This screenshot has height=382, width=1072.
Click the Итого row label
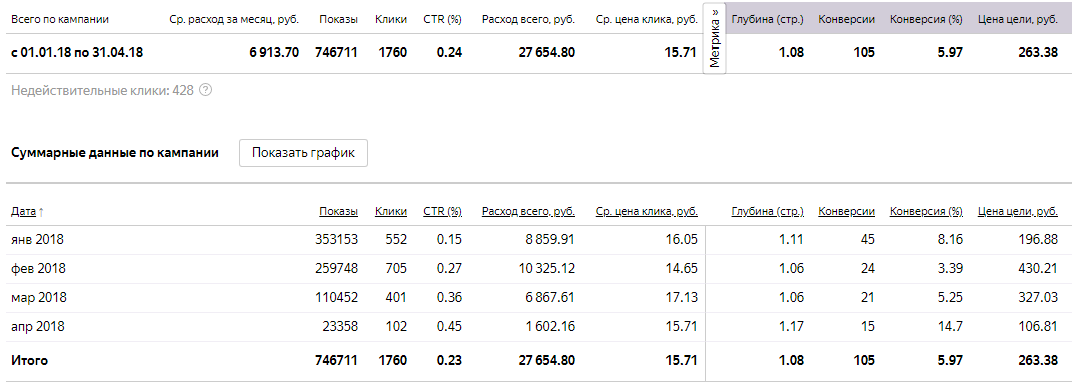pos(29,360)
